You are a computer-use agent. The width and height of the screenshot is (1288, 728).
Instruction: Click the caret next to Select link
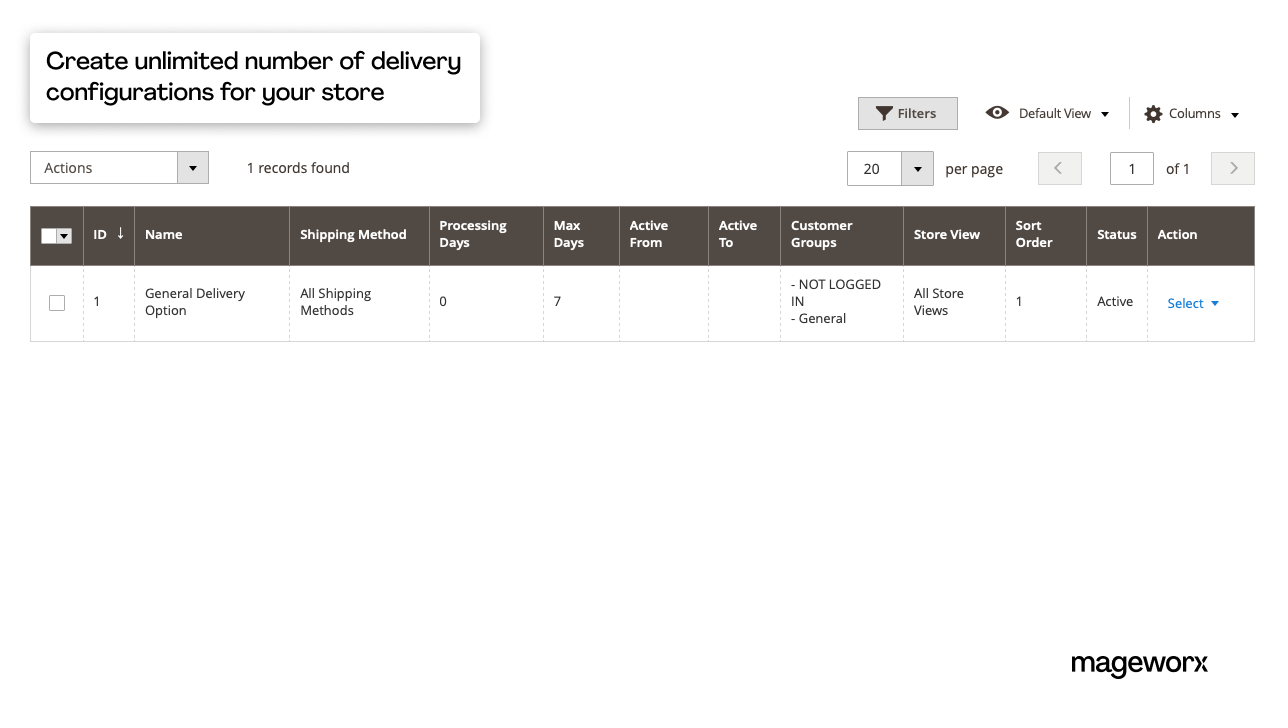tap(1213, 303)
